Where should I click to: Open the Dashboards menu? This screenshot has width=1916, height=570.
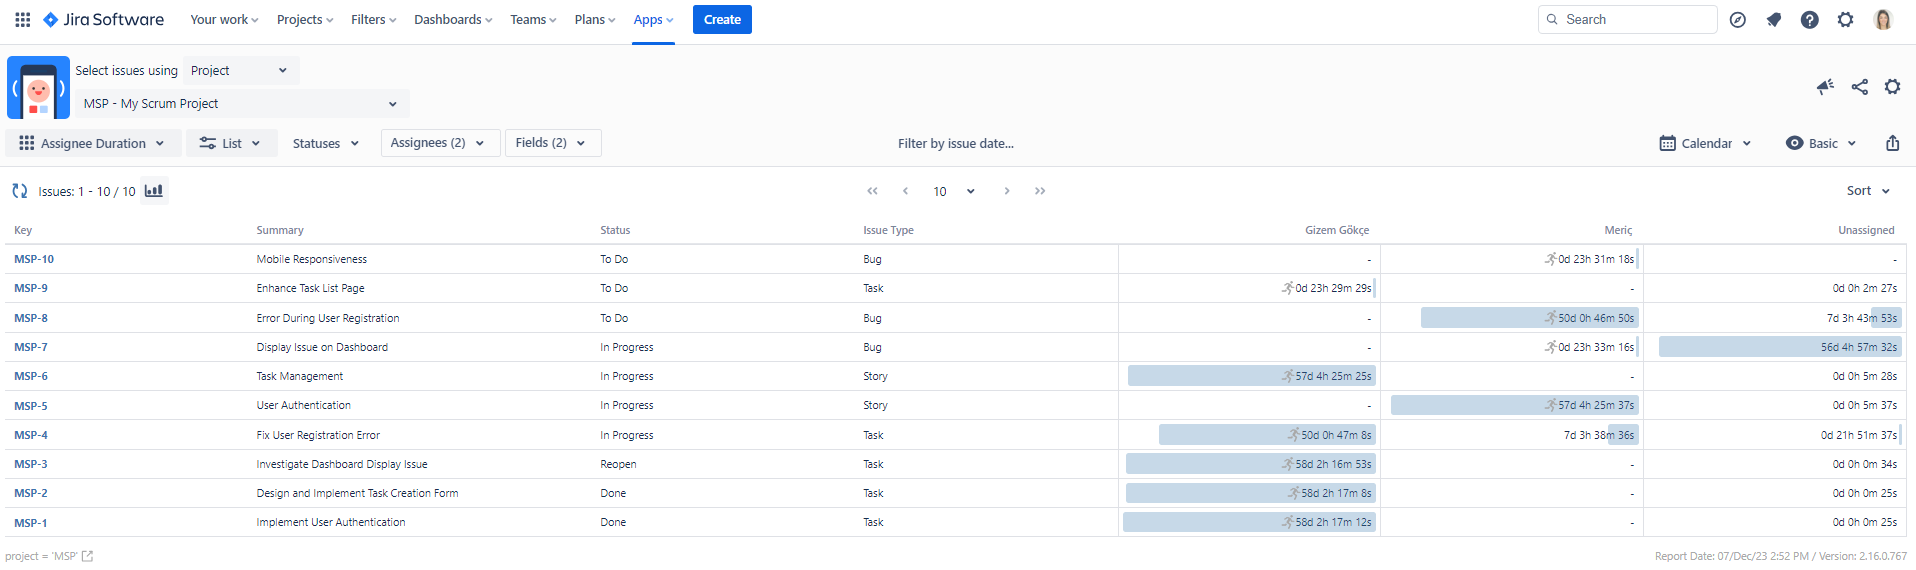coord(452,20)
